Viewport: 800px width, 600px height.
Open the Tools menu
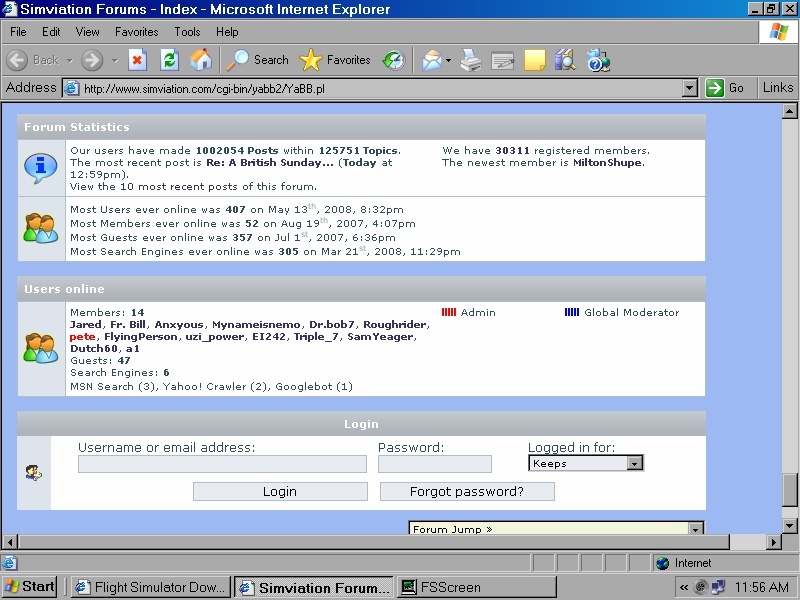(187, 32)
